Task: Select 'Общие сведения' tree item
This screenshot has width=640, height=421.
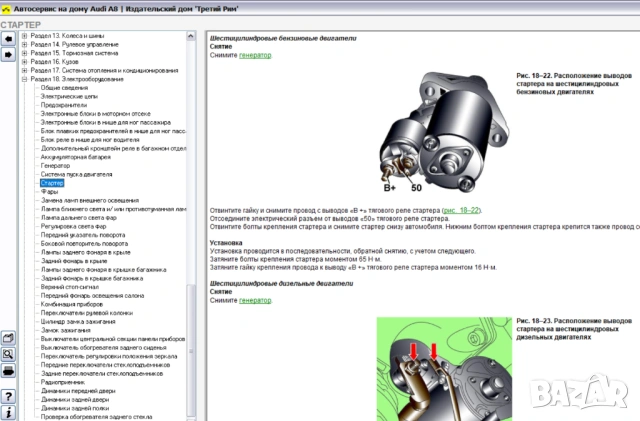Action: click(x=64, y=88)
